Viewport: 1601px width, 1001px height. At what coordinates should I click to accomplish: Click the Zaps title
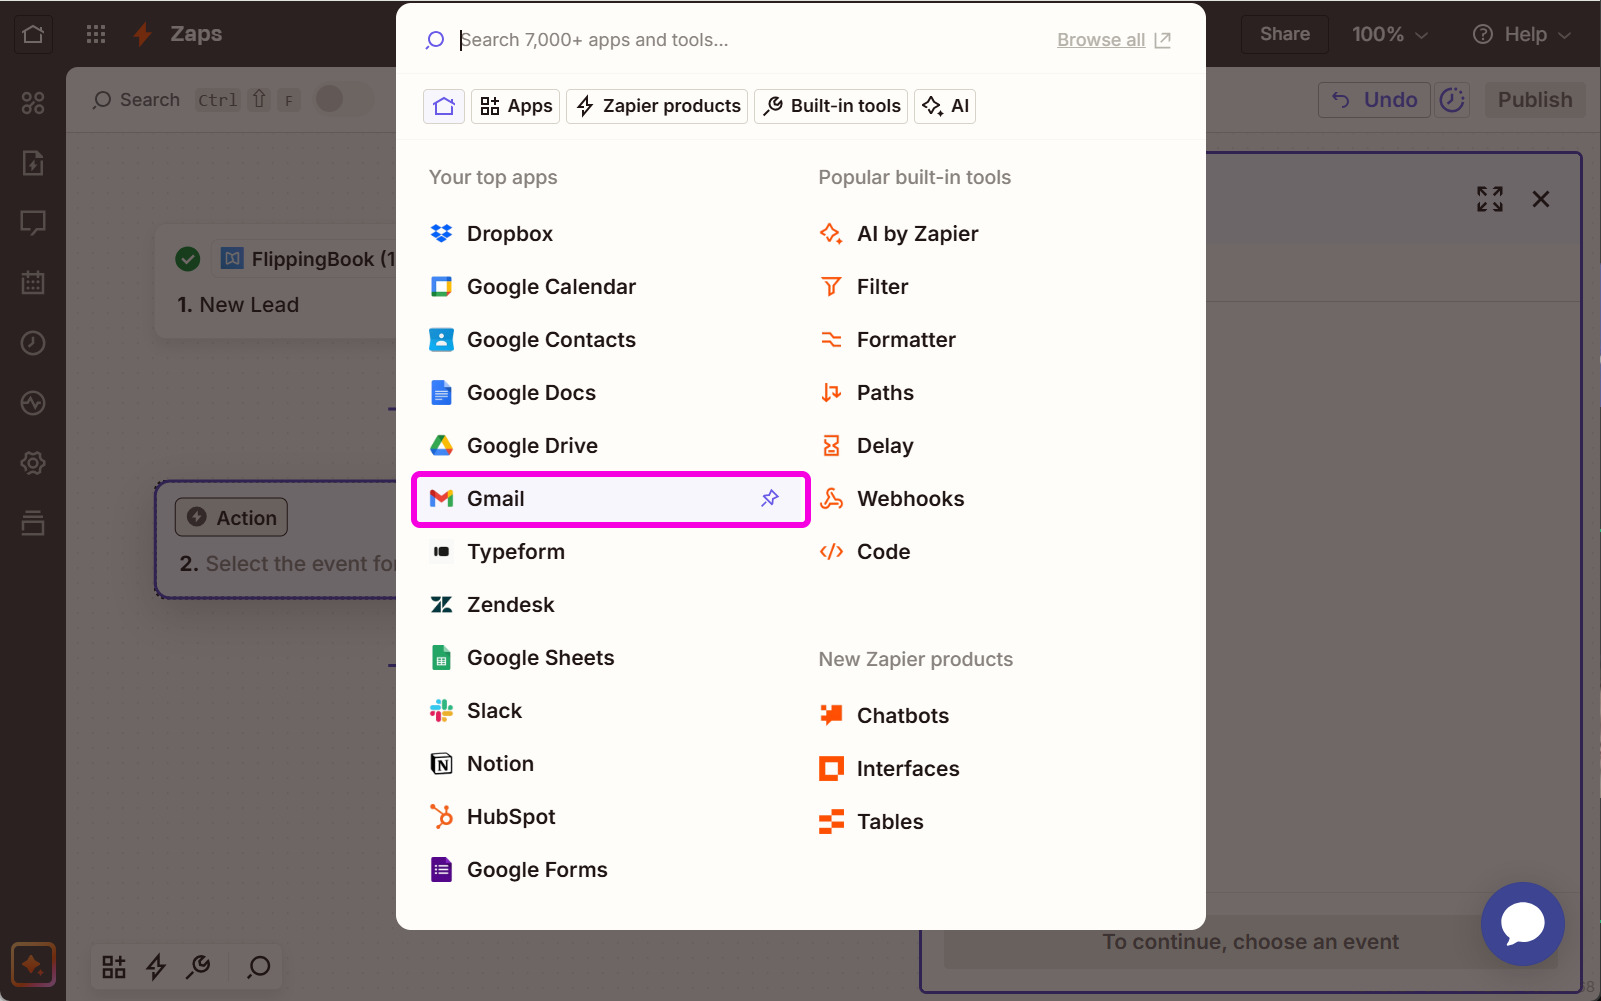click(196, 34)
